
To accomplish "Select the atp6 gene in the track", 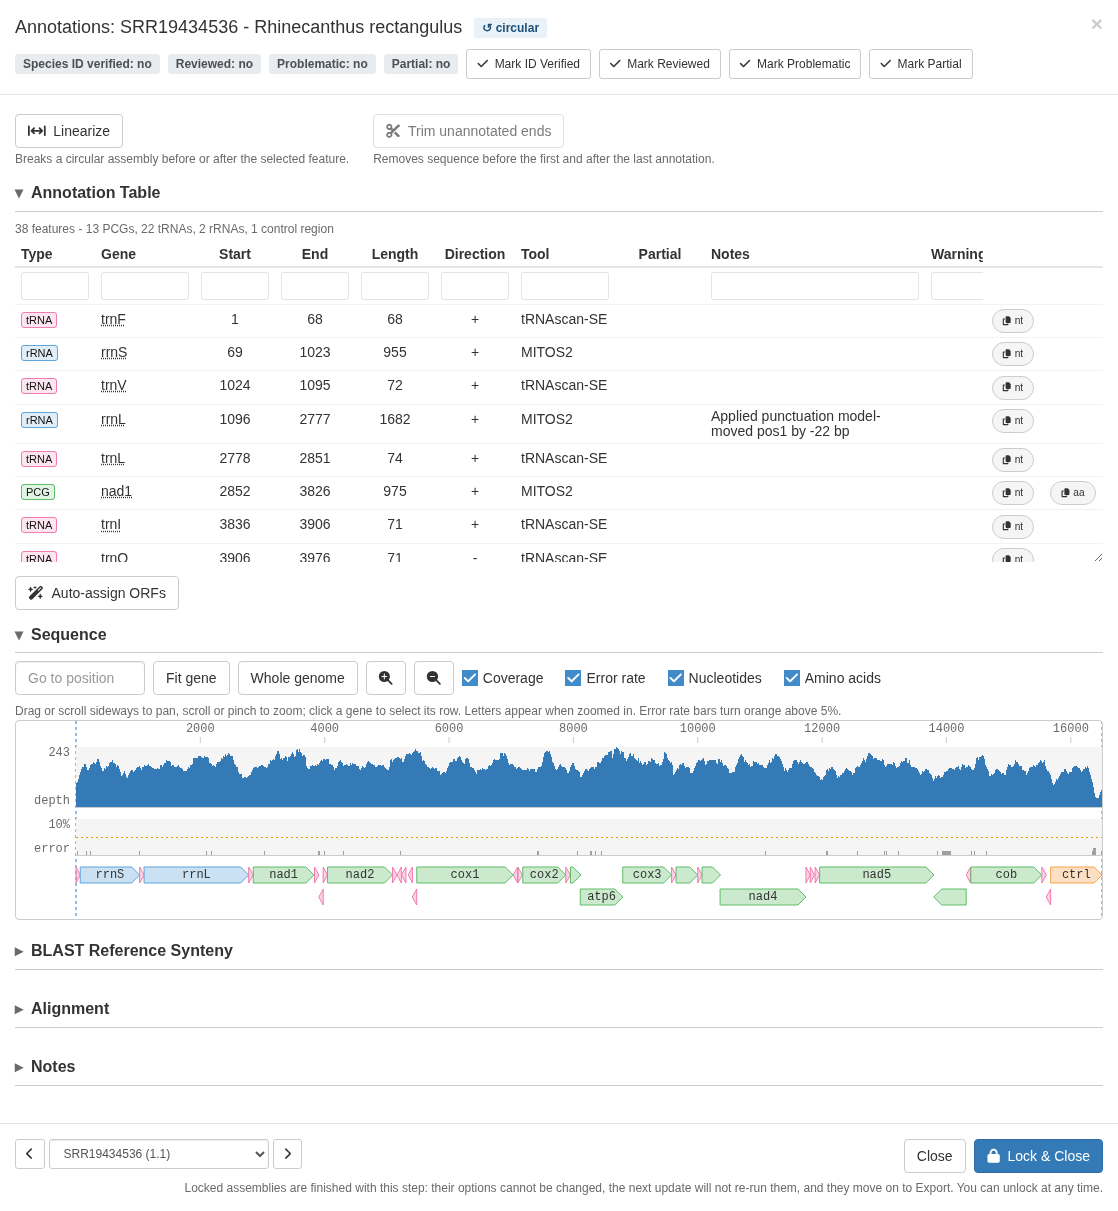I will (x=601, y=897).
